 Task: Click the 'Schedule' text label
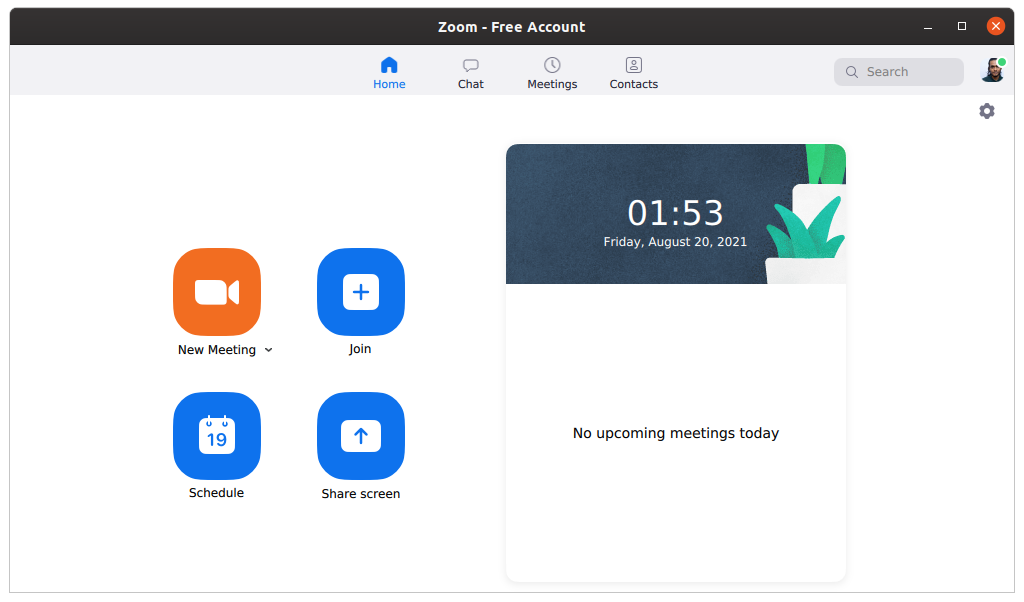[x=216, y=493]
